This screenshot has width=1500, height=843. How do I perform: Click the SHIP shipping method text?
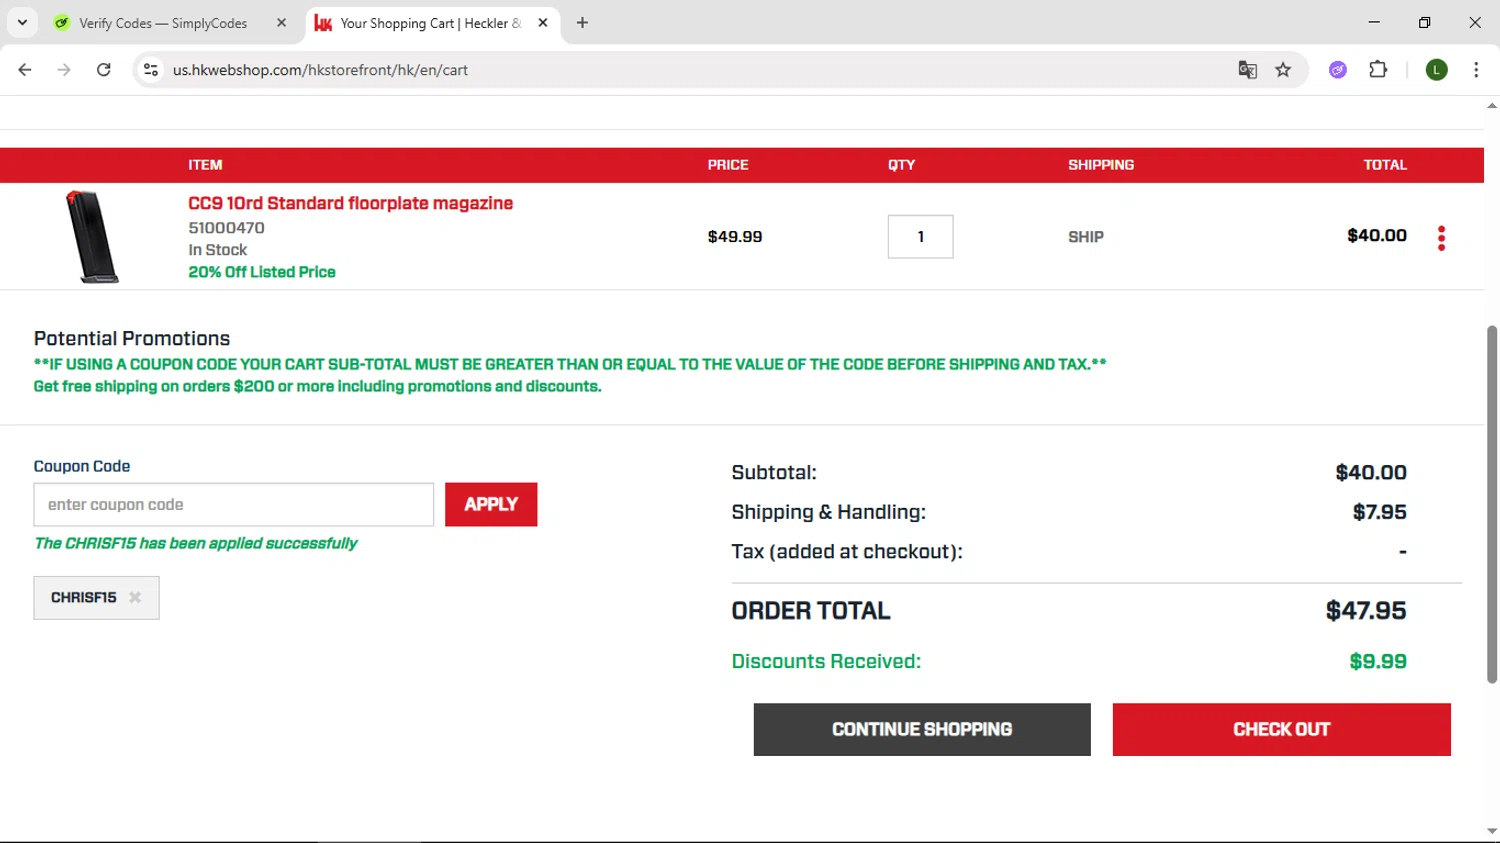[1086, 237]
